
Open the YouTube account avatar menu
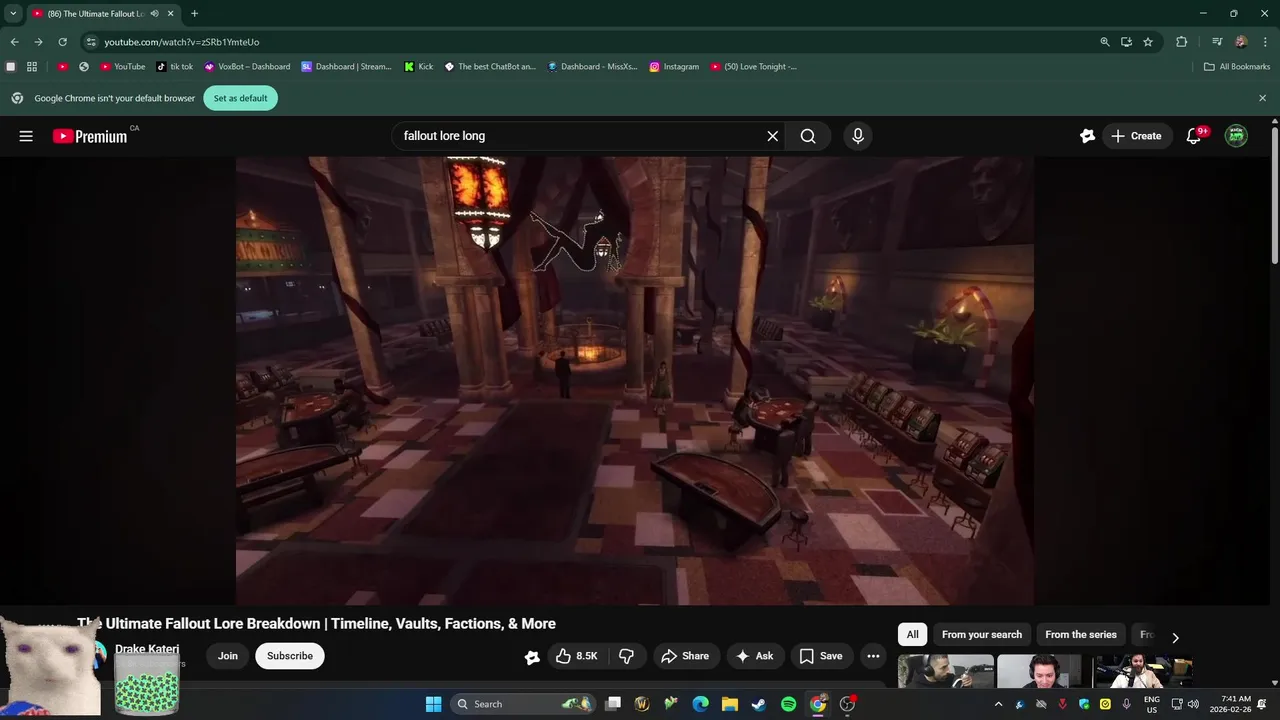pos(1236,136)
